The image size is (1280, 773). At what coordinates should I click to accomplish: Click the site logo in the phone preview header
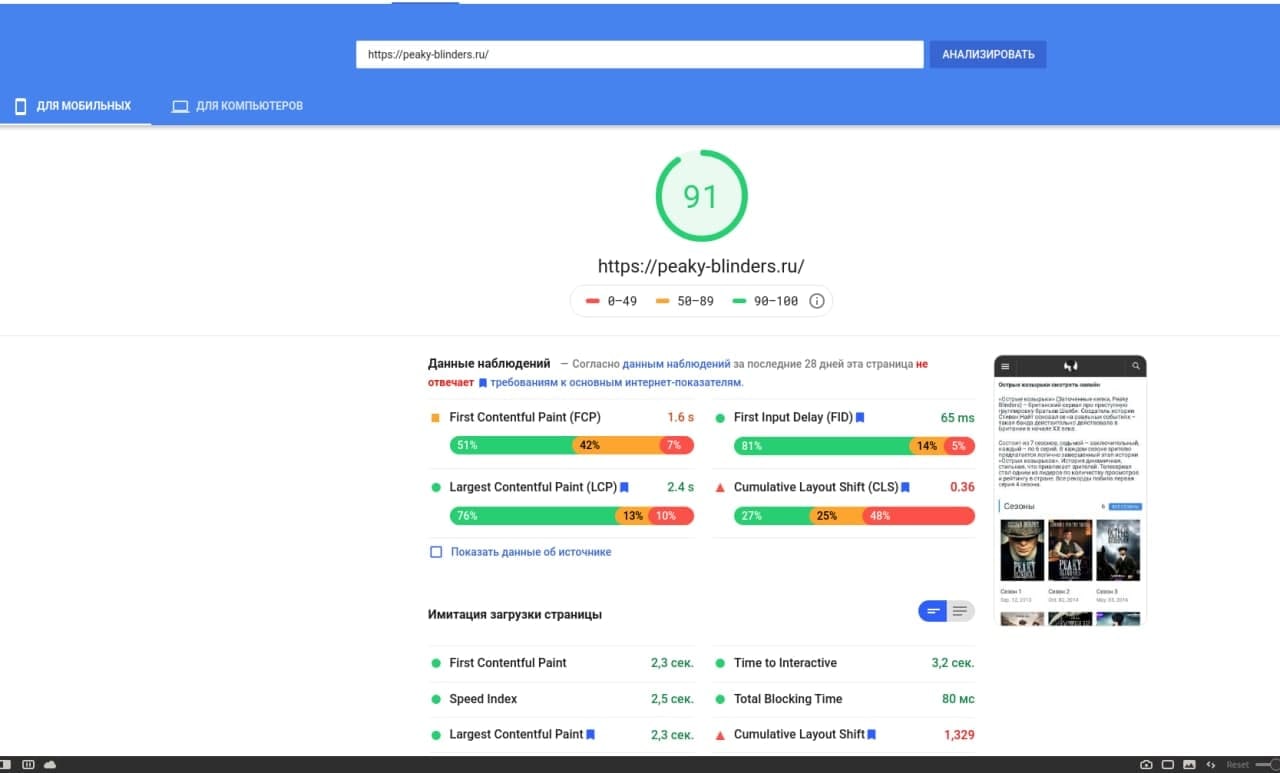click(1070, 367)
